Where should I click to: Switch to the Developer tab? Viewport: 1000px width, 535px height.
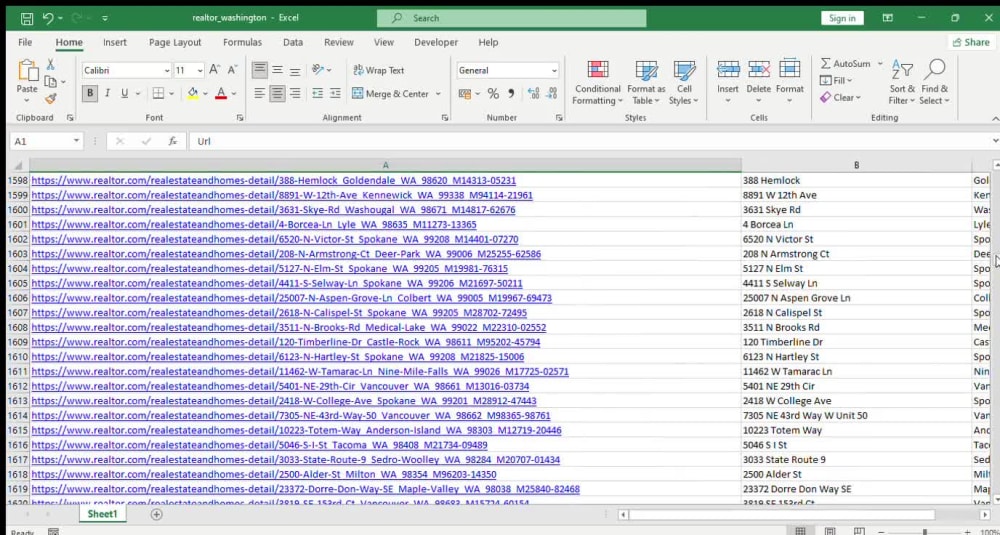(x=436, y=42)
